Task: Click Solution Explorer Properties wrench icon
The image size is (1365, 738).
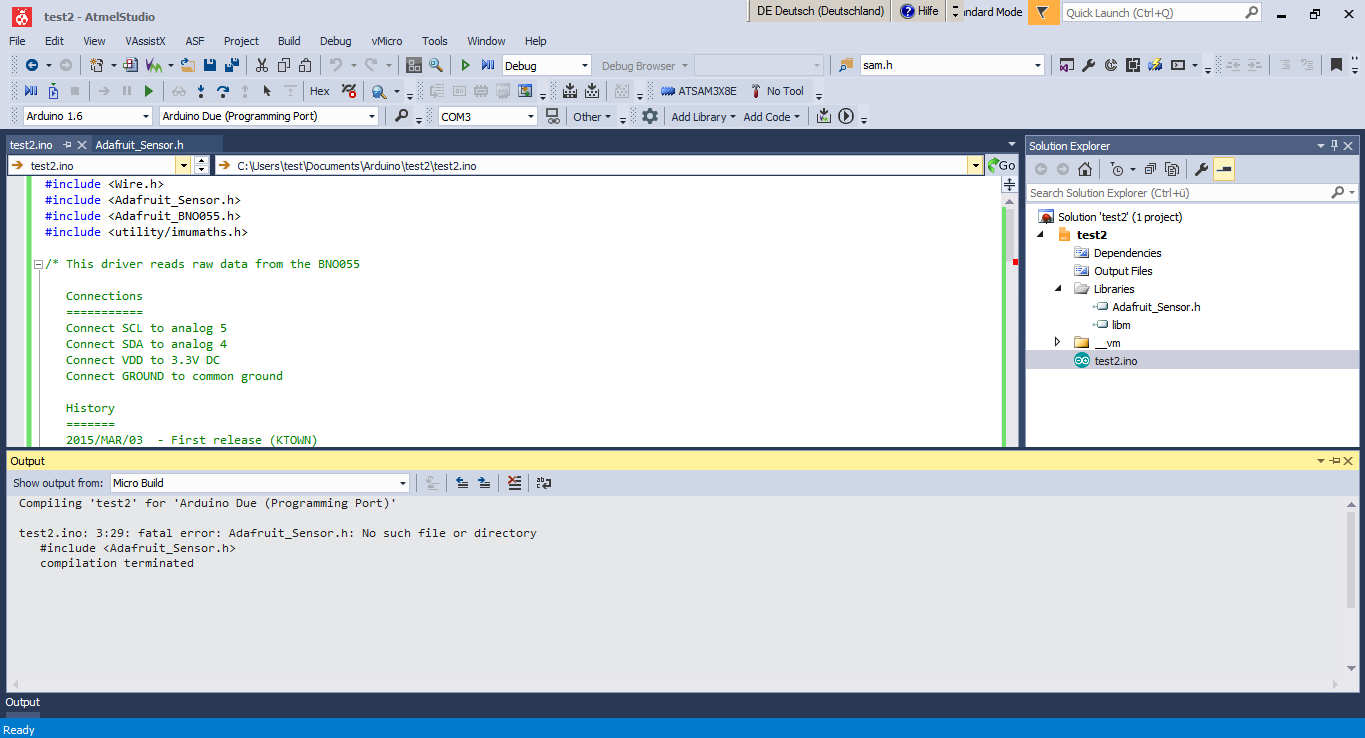Action: [x=1202, y=169]
